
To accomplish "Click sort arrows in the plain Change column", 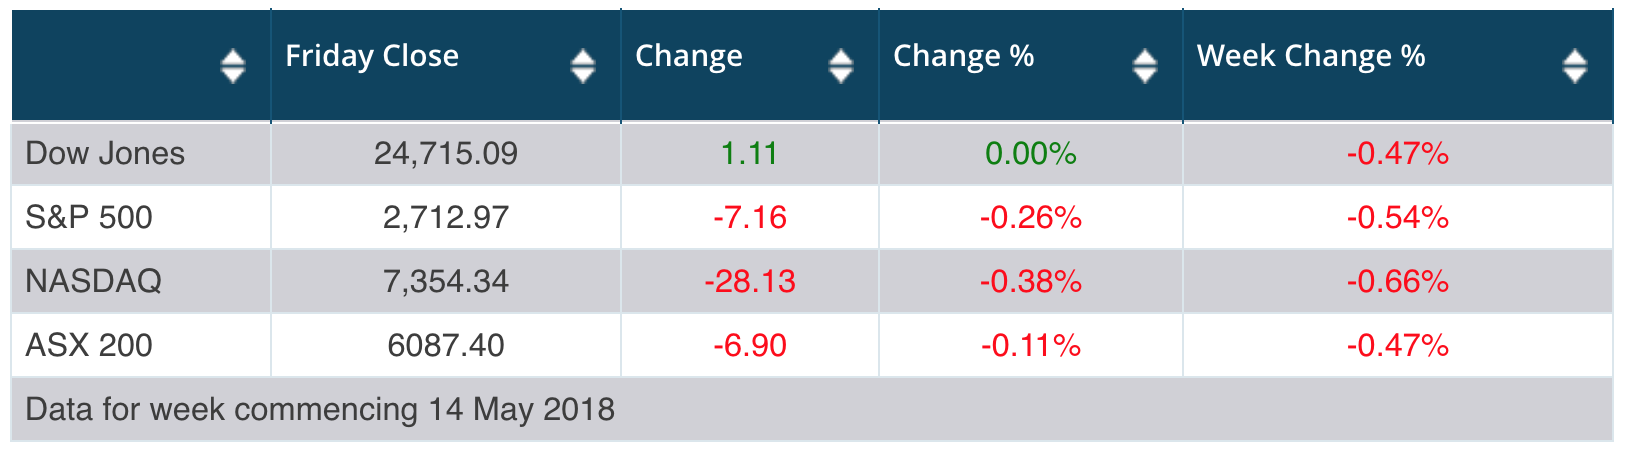I will coord(841,67).
